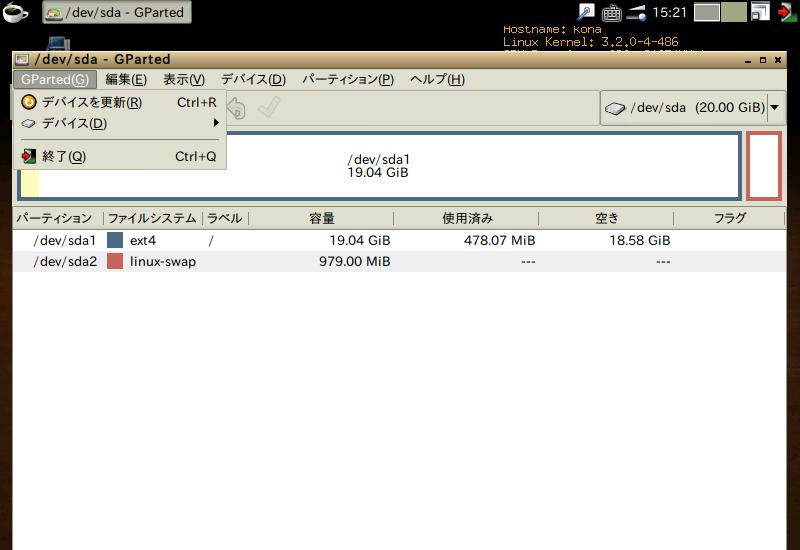The image size is (800, 550).
Task: Click the 15:21 clock
Action: [670, 12]
